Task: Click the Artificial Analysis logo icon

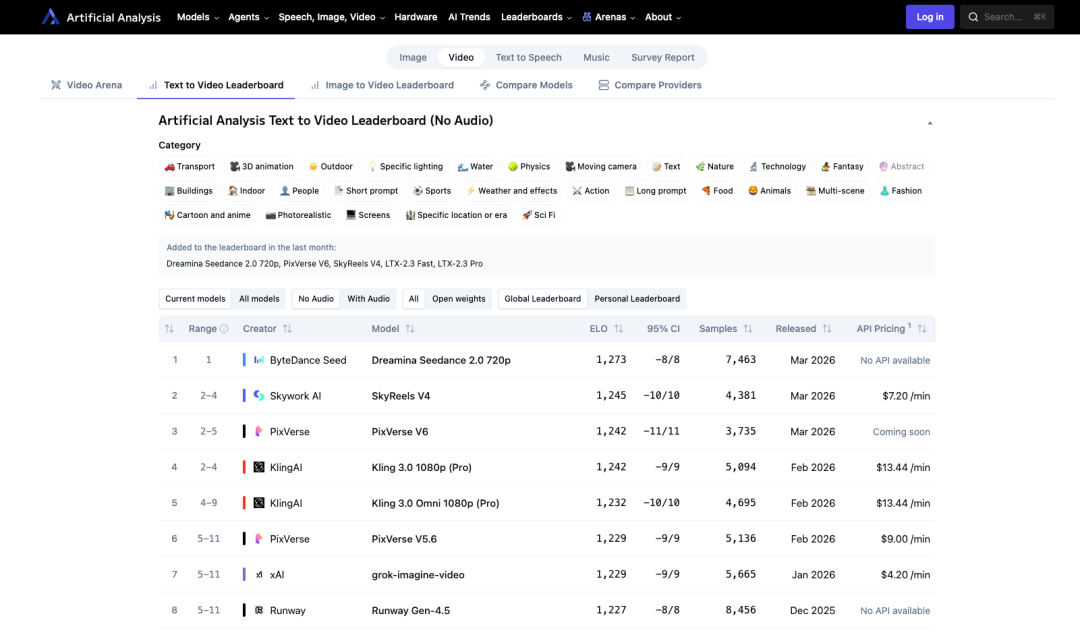Action: [50, 17]
